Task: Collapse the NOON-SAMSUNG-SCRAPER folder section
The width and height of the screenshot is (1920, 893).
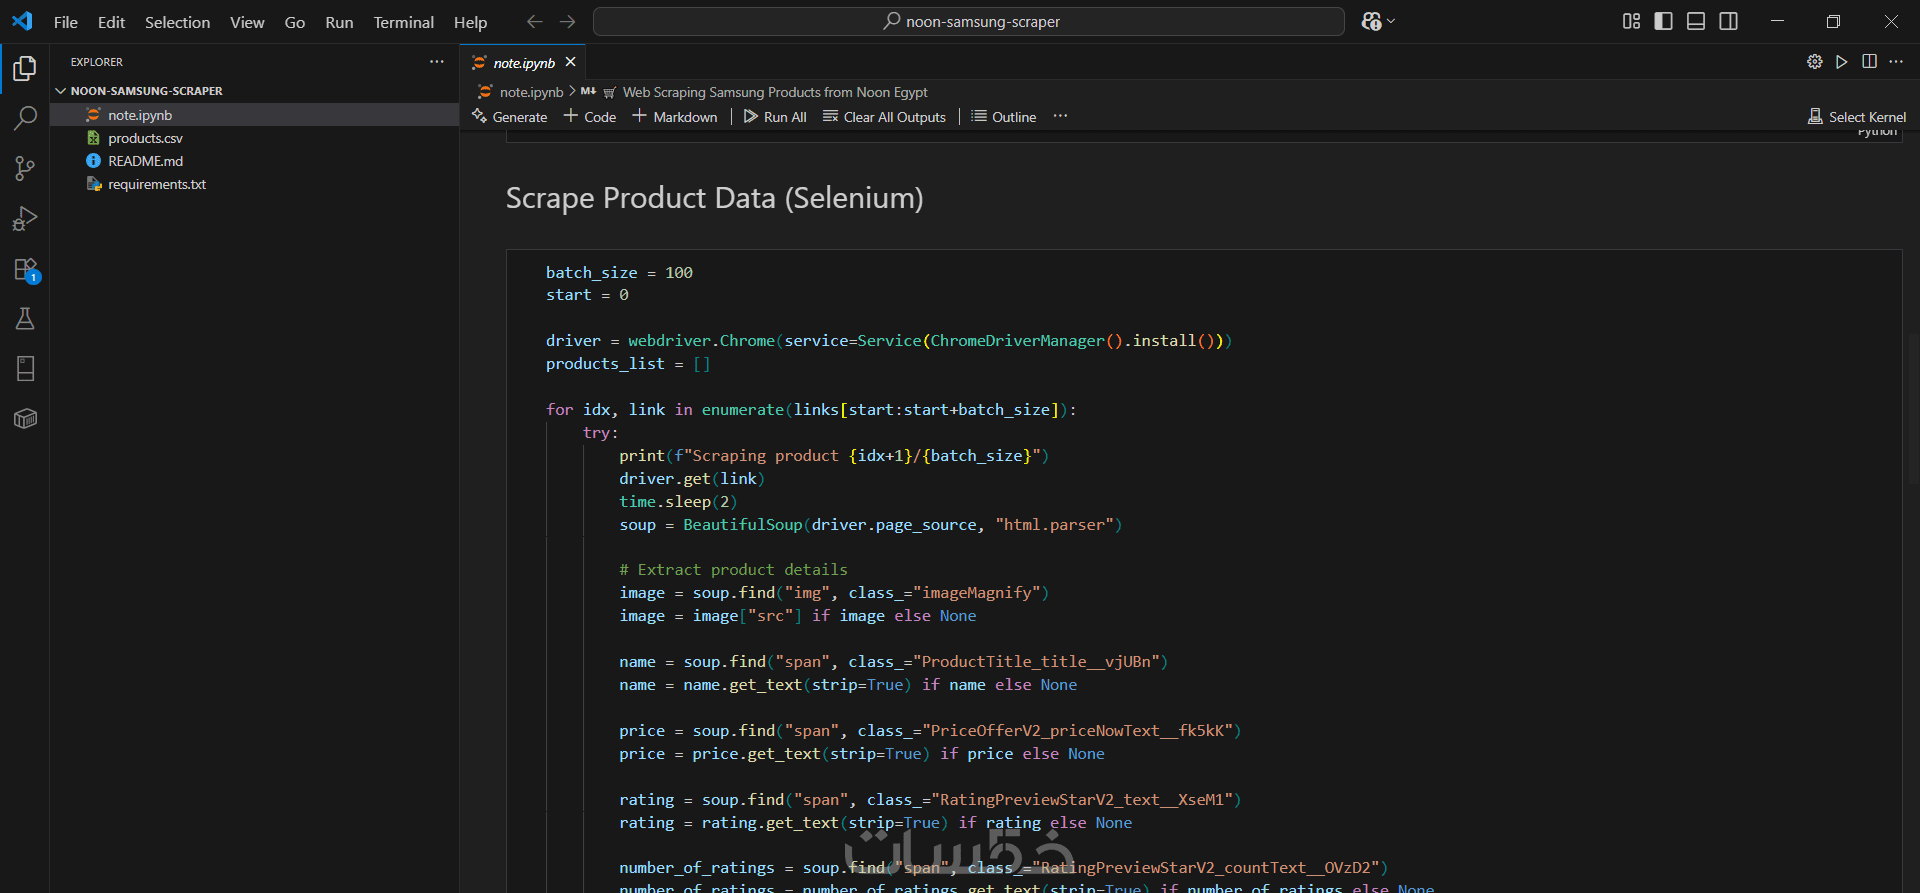Action: (x=61, y=91)
